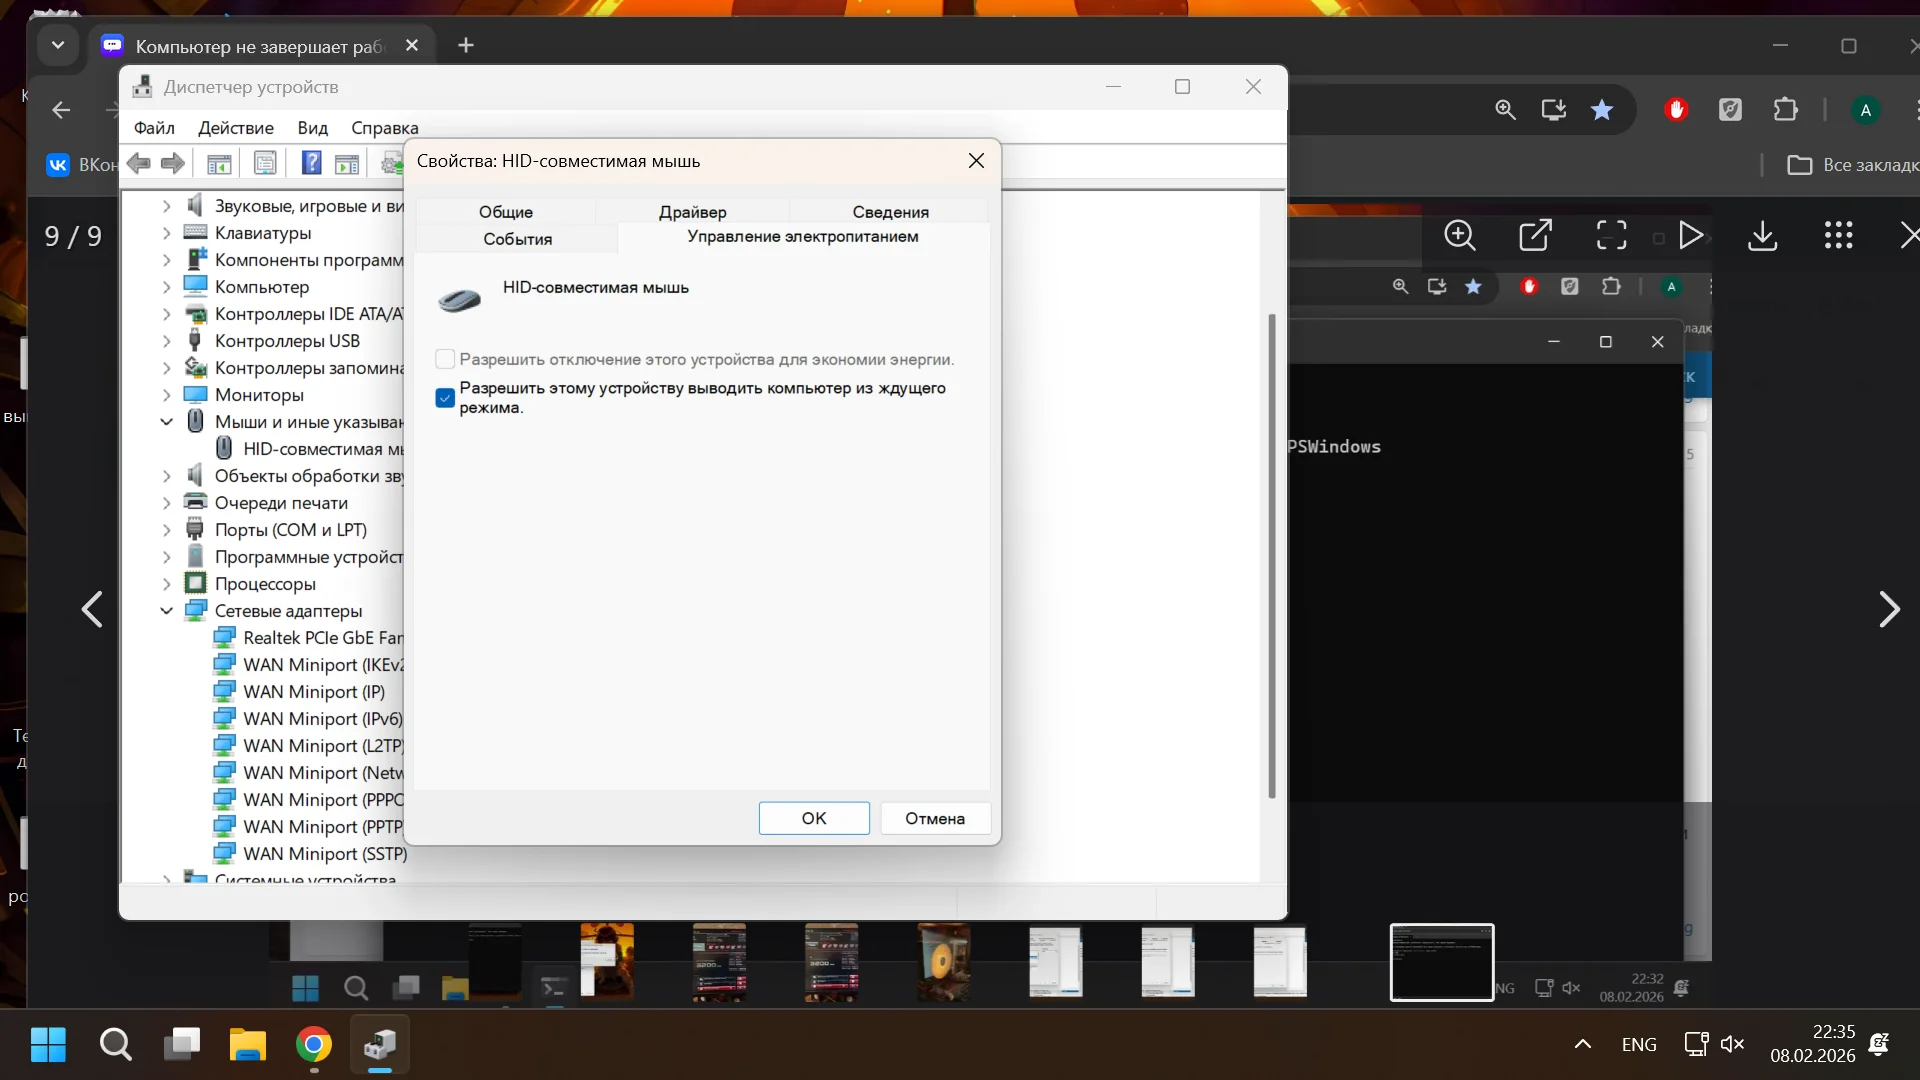Switch to the Драйвер tab
1920x1080 pixels.
pos(692,212)
